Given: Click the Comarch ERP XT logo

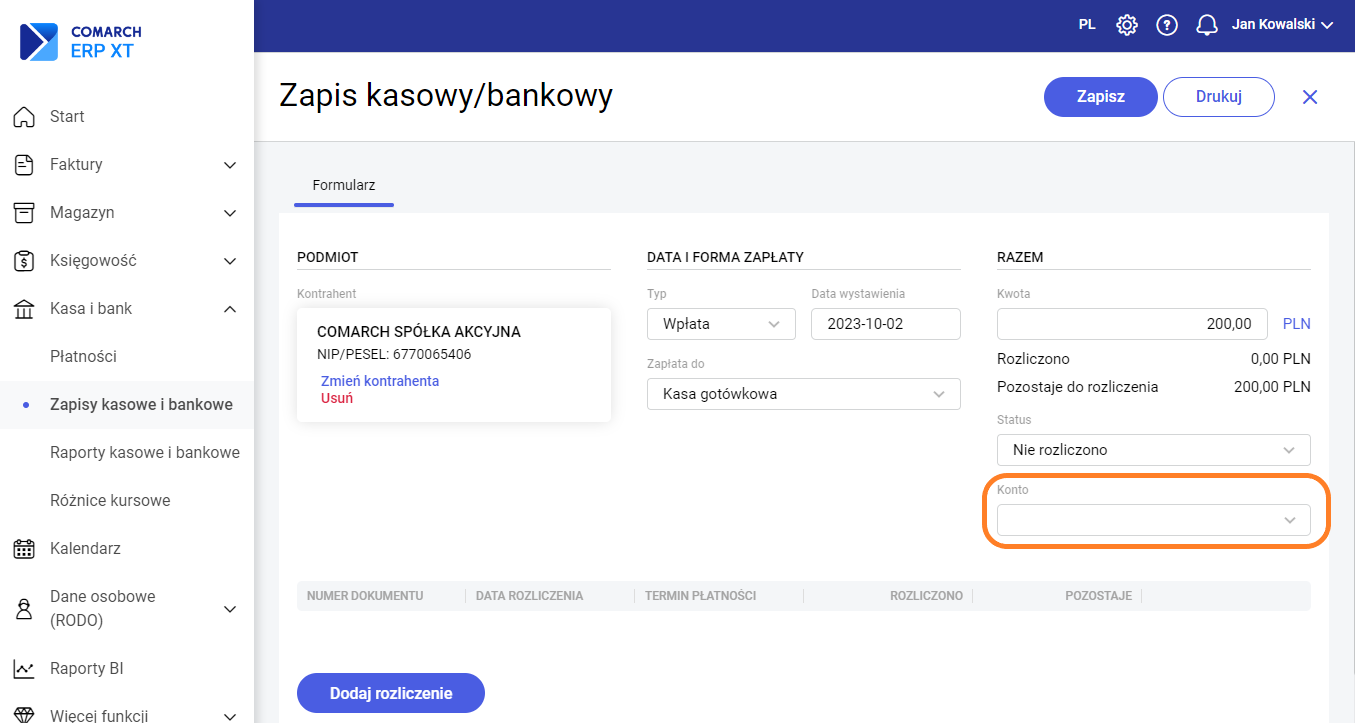Looking at the screenshot, I should (x=81, y=42).
